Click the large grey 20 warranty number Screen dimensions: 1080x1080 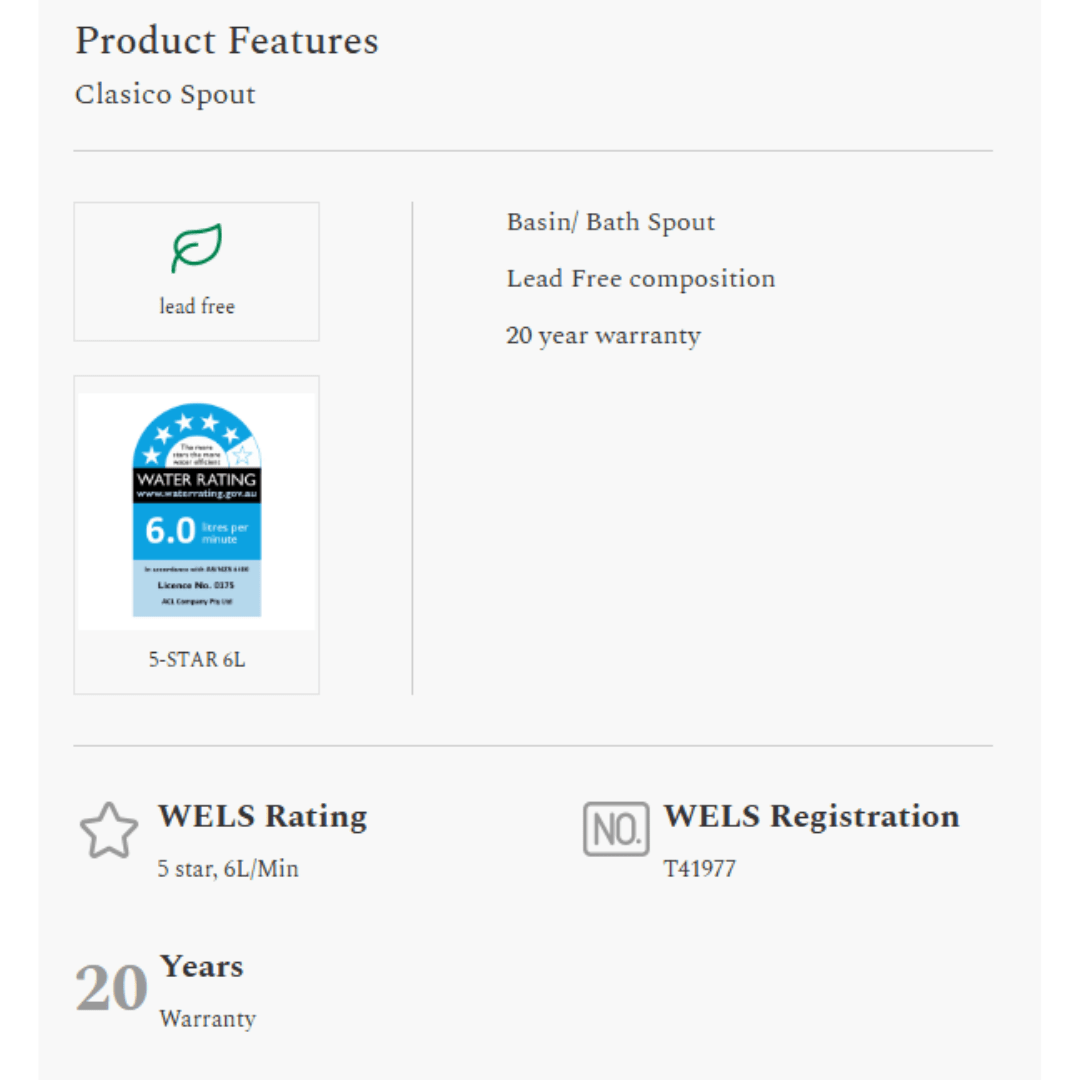[x=111, y=989]
